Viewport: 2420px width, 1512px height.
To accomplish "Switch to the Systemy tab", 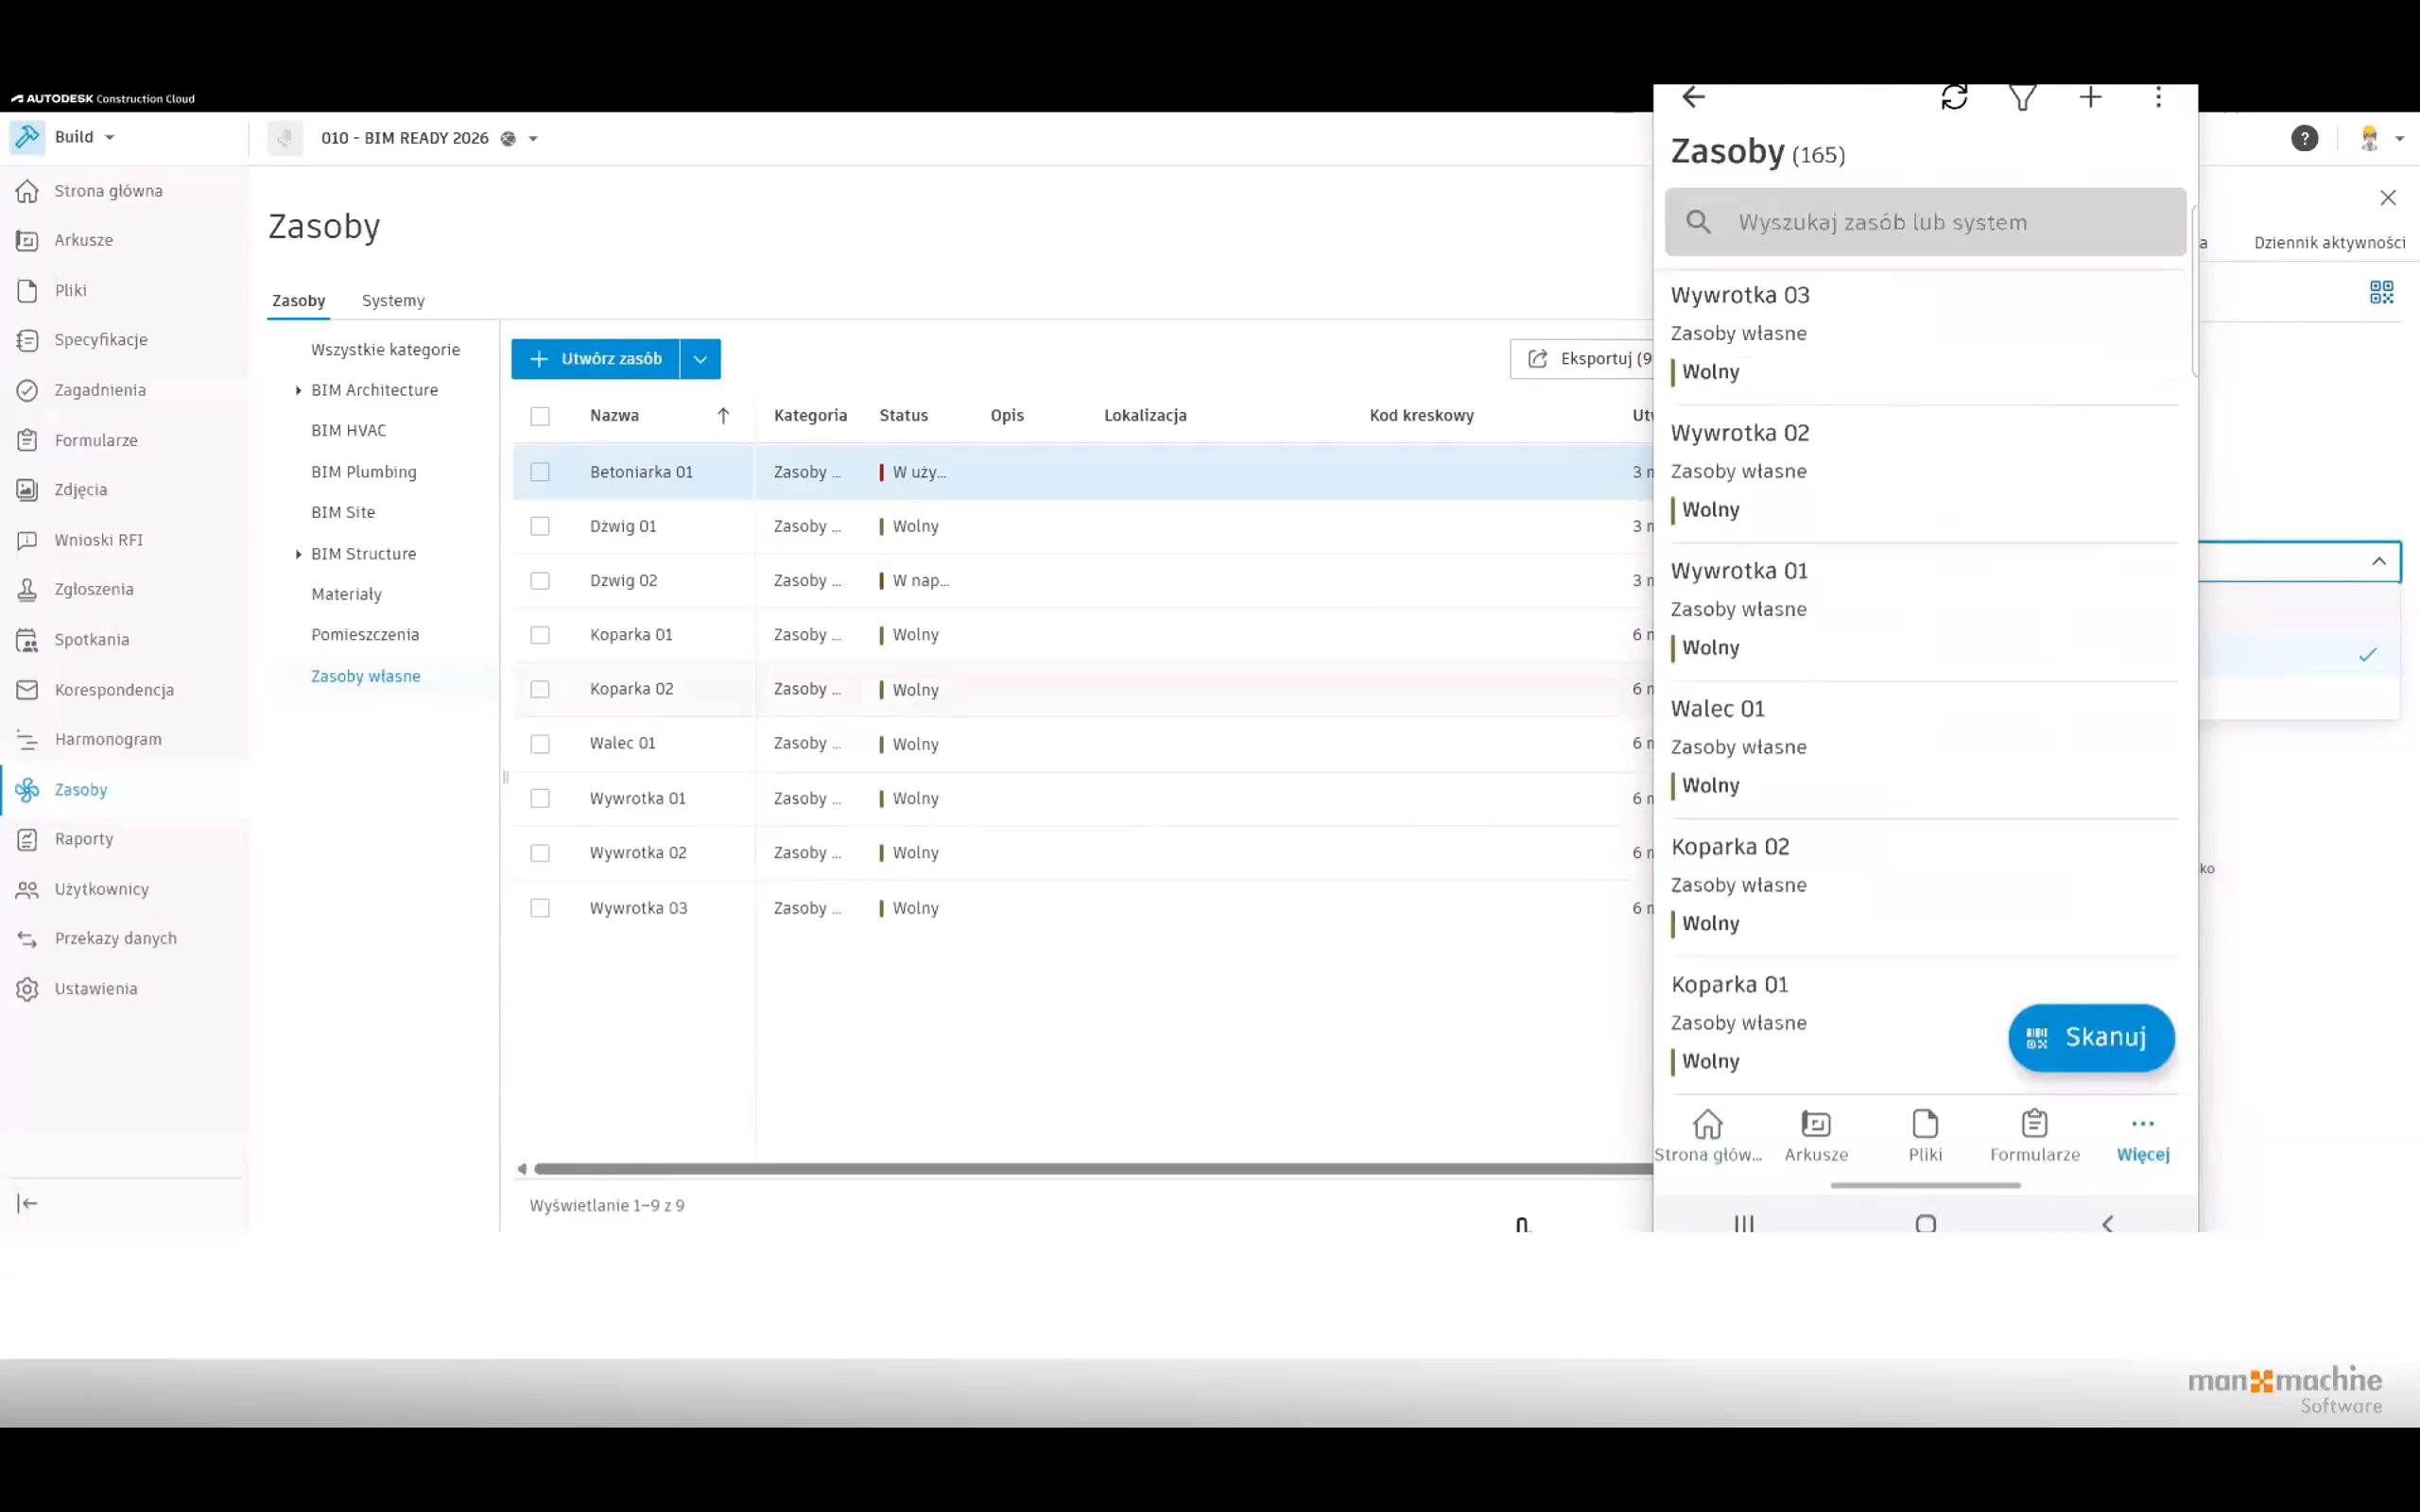I will pos(393,300).
